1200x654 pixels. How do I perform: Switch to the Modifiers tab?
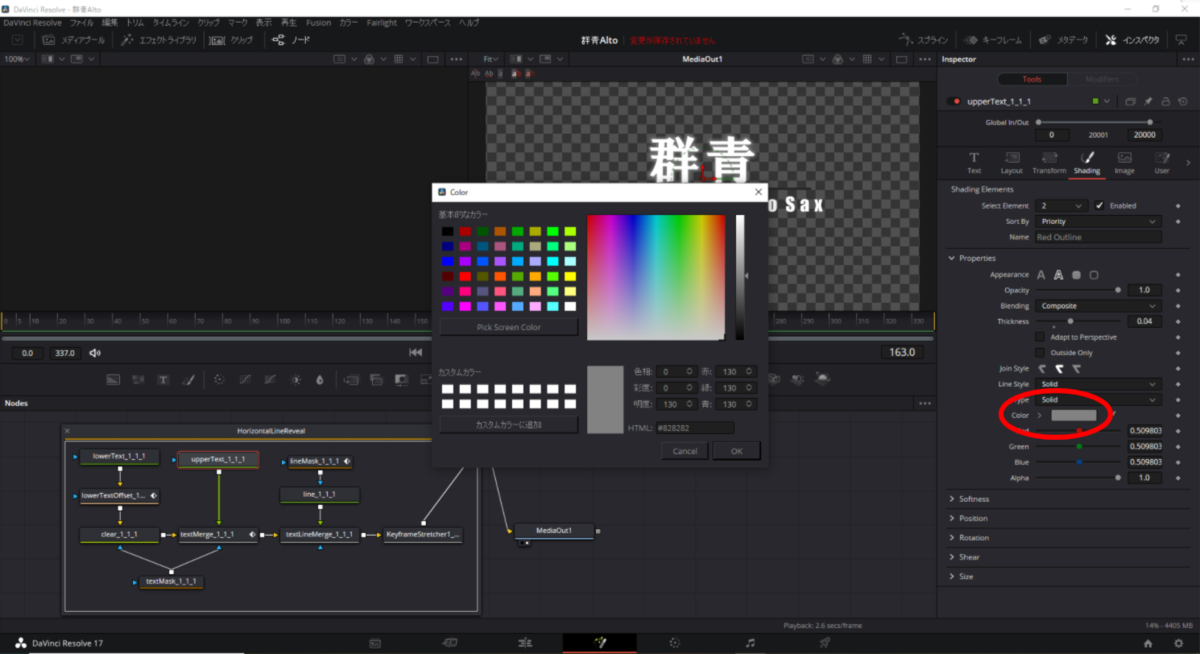[1101, 79]
